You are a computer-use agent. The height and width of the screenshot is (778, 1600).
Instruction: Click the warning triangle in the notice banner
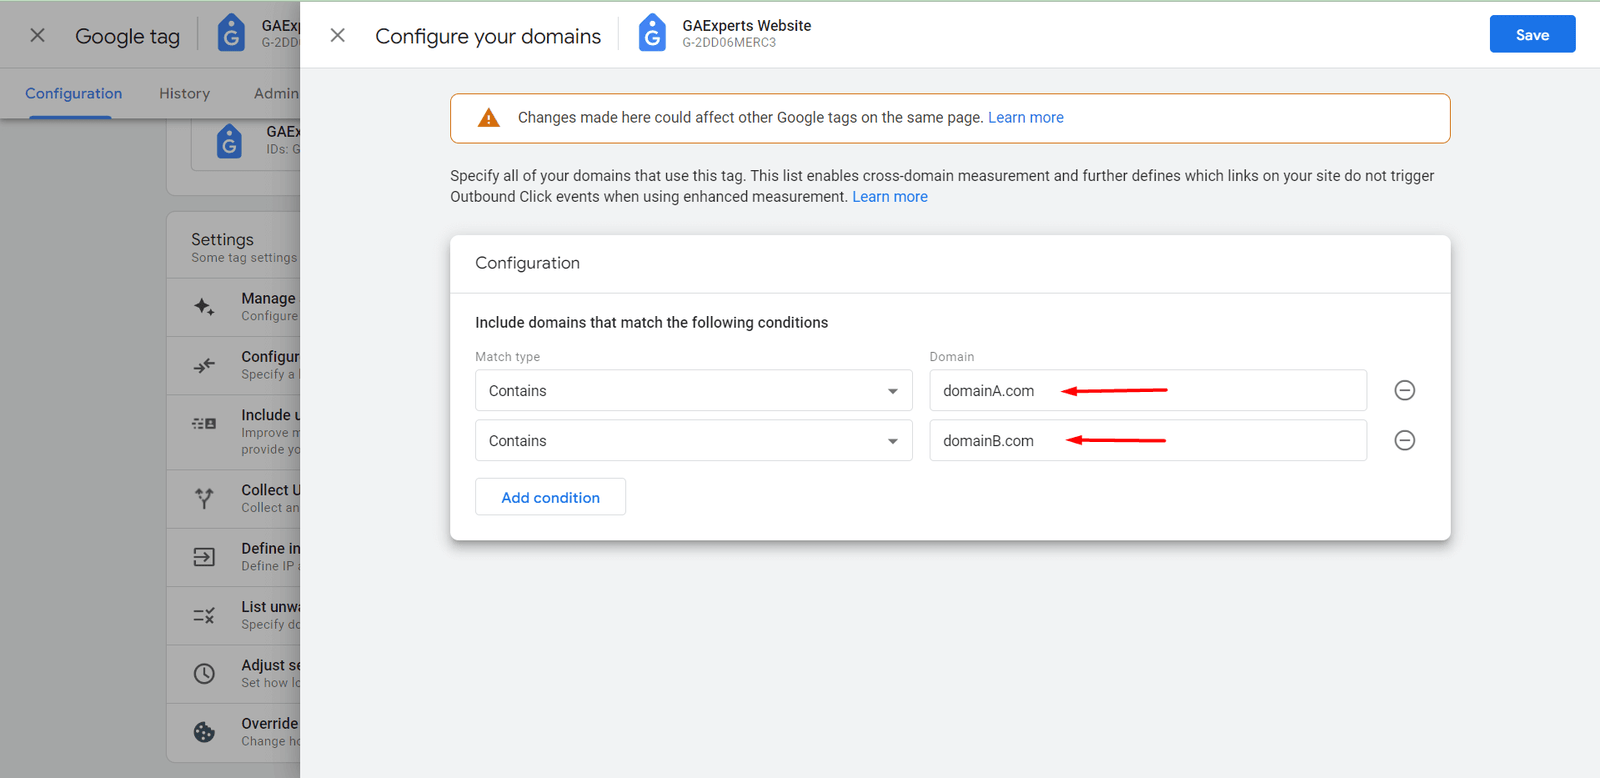coord(488,117)
